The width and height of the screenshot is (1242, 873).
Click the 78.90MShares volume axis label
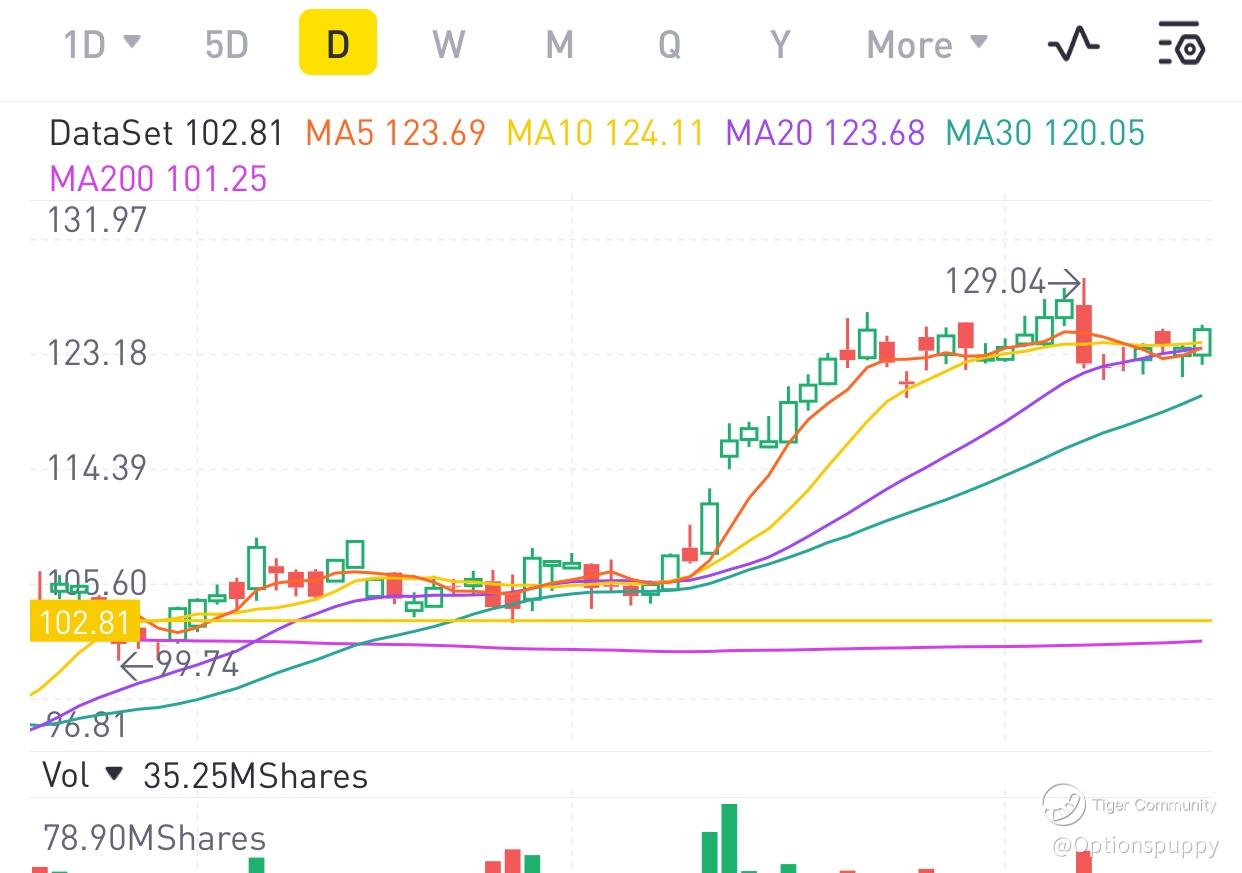click(154, 838)
